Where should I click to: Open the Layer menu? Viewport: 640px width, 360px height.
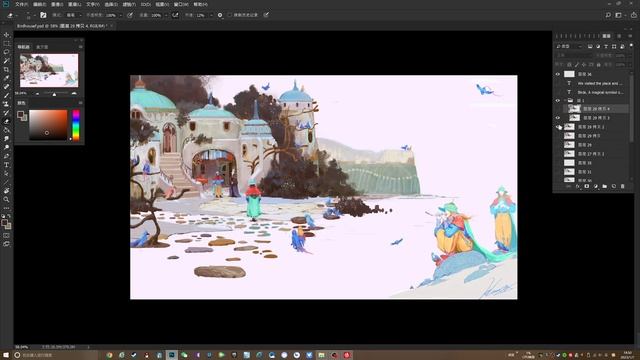tap(75, 4)
